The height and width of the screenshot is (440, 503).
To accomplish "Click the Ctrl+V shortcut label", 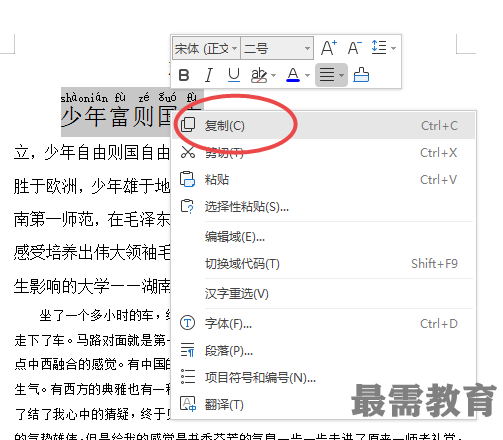I will [x=438, y=180].
